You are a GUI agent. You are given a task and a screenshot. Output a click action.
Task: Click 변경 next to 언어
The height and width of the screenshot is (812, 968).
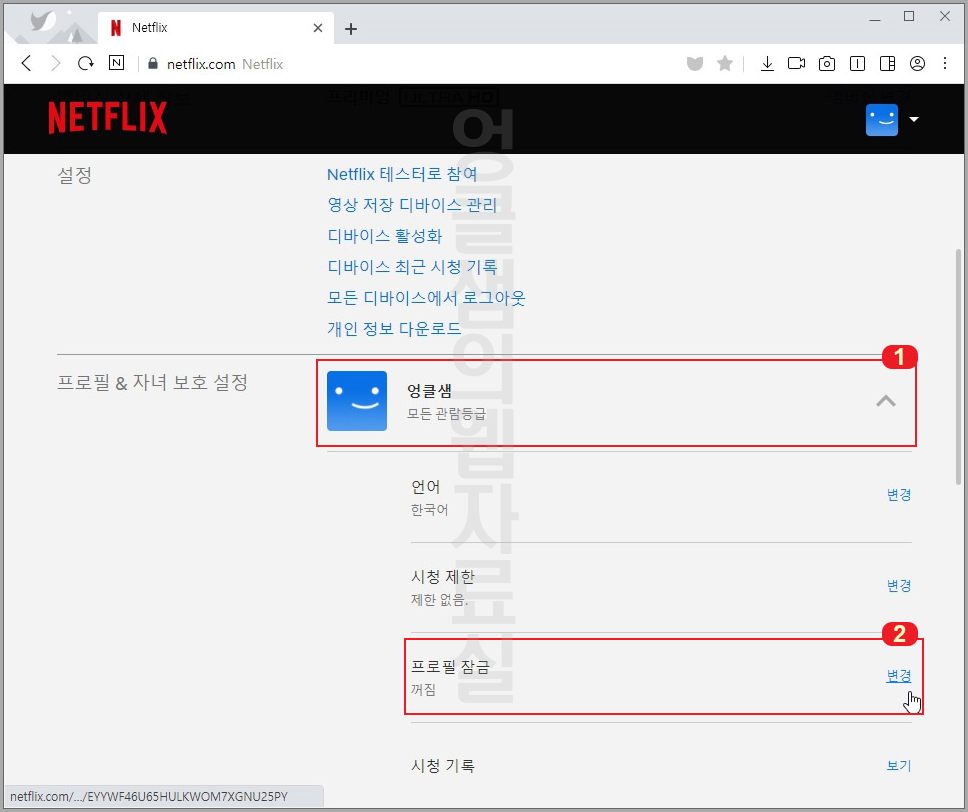click(x=899, y=495)
